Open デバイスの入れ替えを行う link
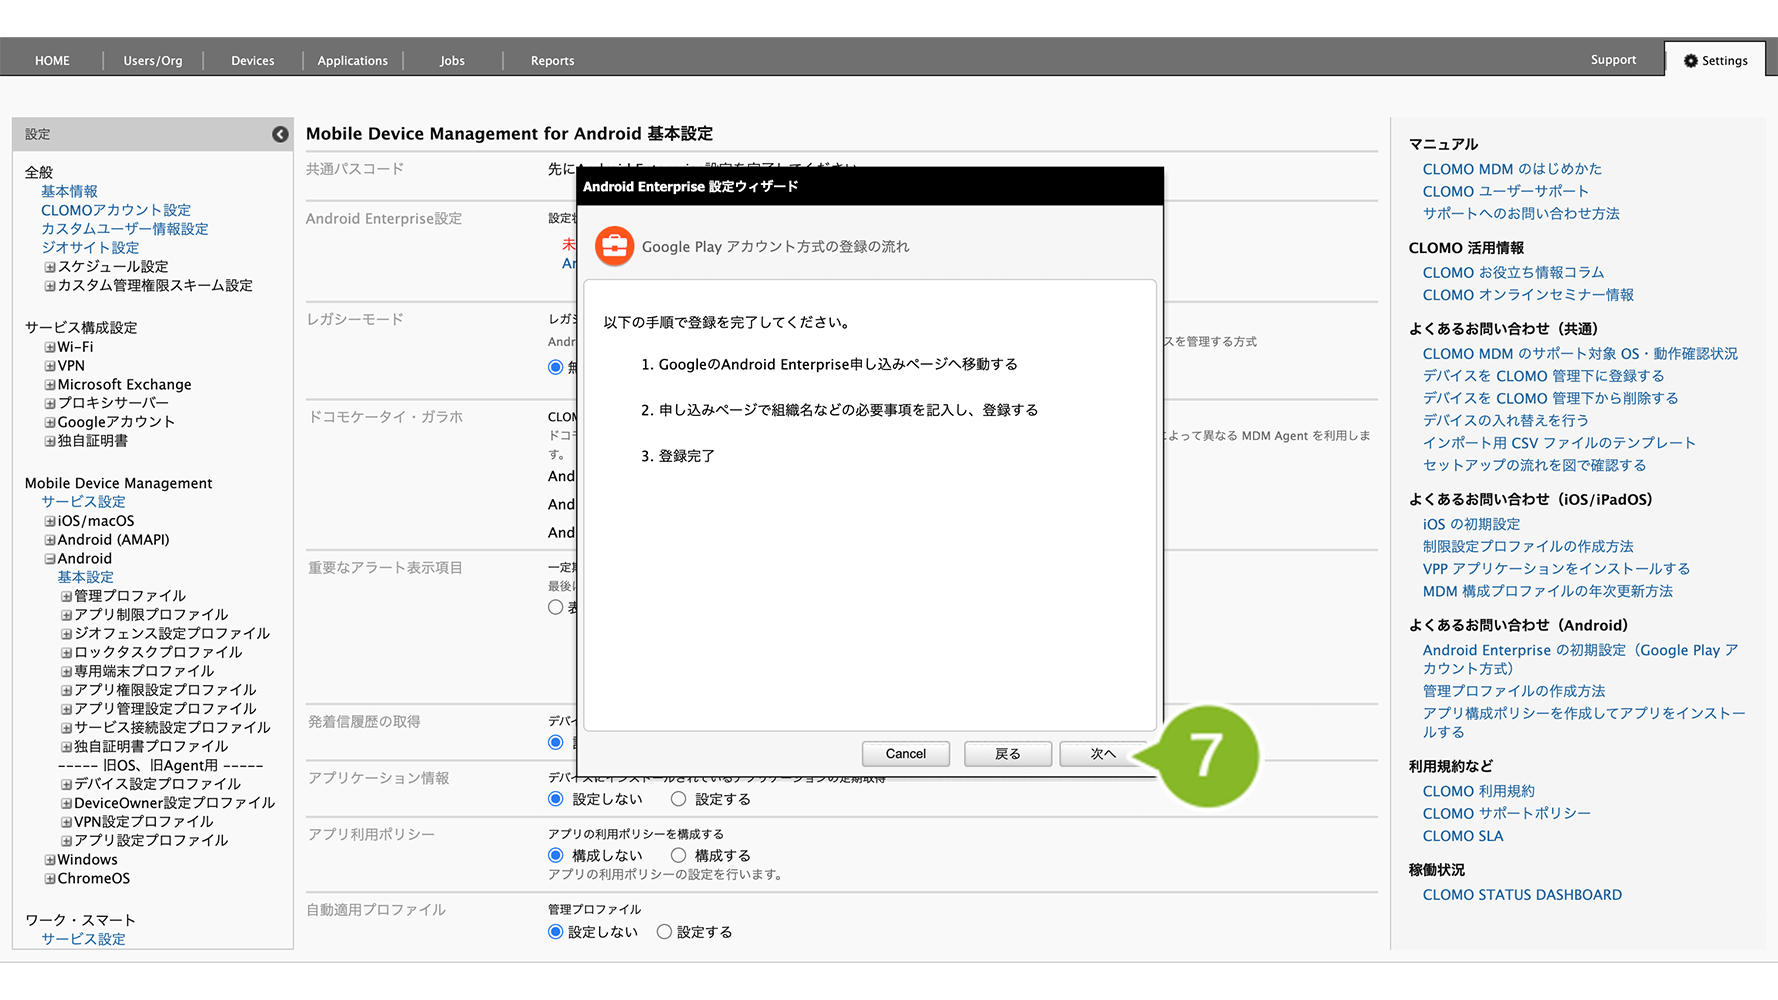Screen dimensions: 1778x1000 (1505, 421)
